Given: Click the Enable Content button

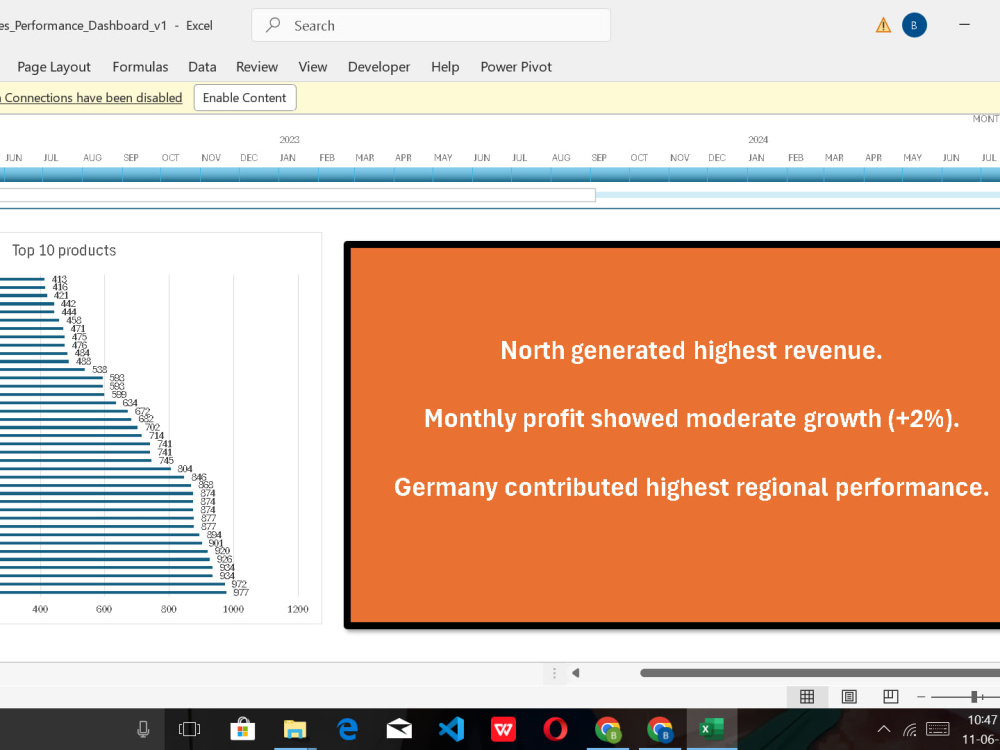Looking at the screenshot, I should pos(245,98).
